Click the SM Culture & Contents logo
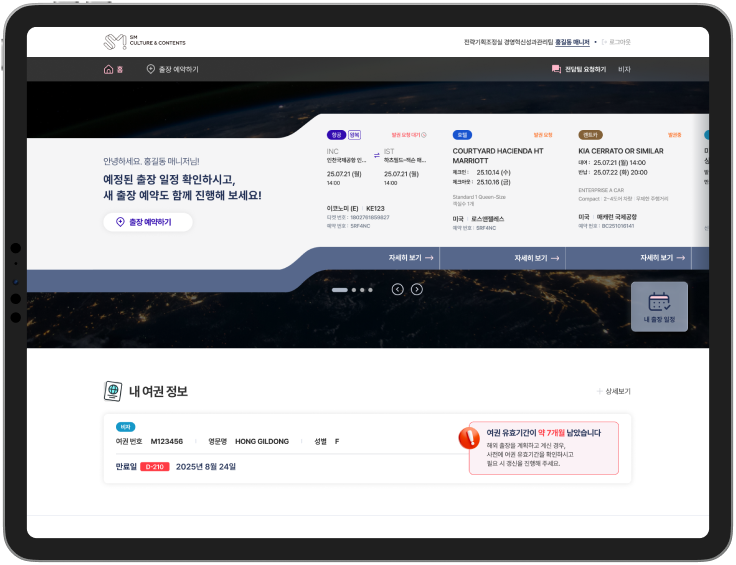This screenshot has width=736, height=565. tap(144, 42)
